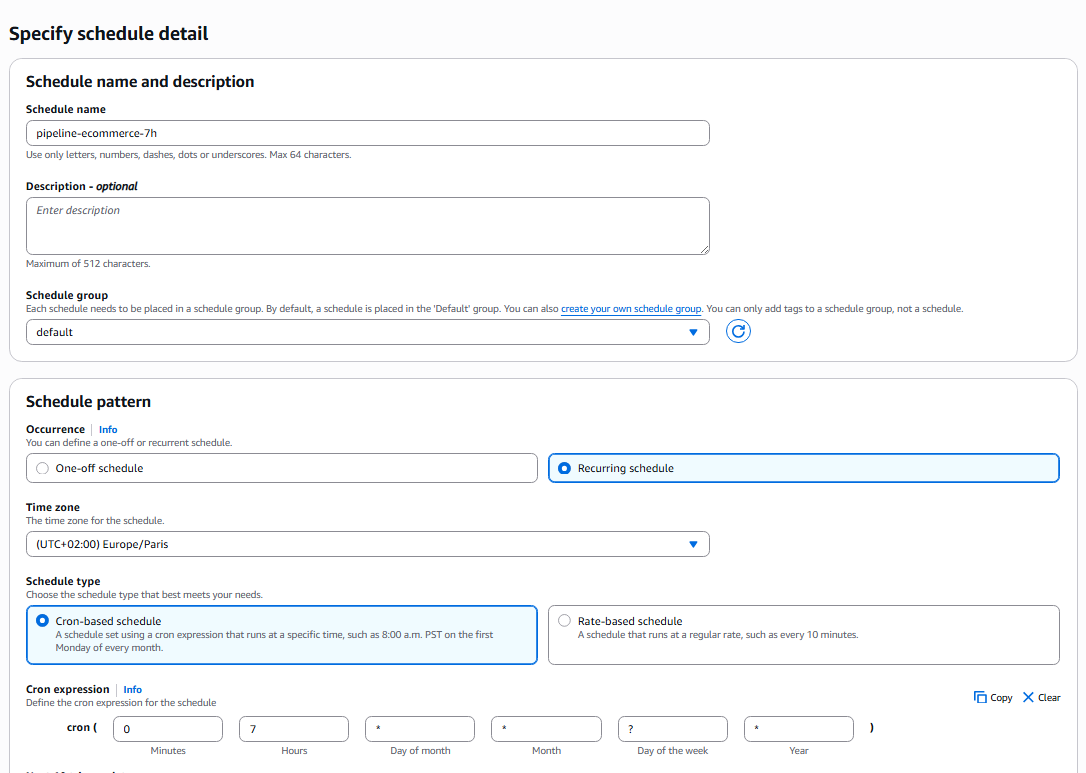Open the Time zone dropdown

click(368, 544)
